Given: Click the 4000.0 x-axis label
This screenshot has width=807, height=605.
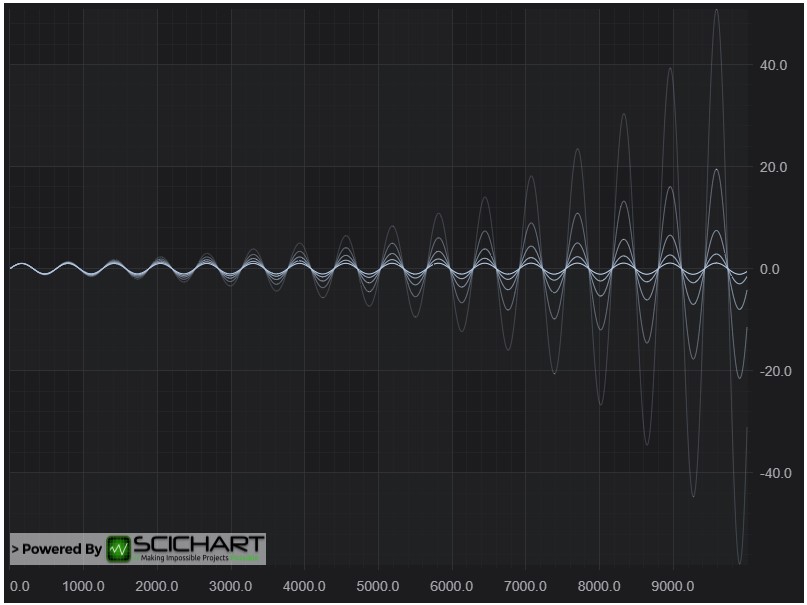Looking at the screenshot, I should click(304, 586).
